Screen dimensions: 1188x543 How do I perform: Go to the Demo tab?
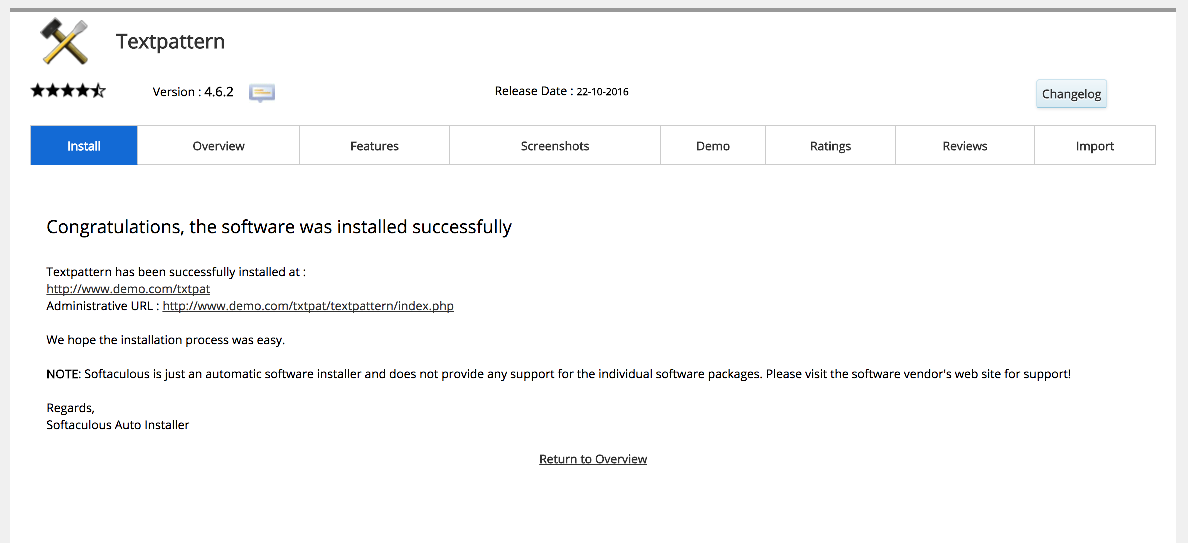[x=713, y=145]
